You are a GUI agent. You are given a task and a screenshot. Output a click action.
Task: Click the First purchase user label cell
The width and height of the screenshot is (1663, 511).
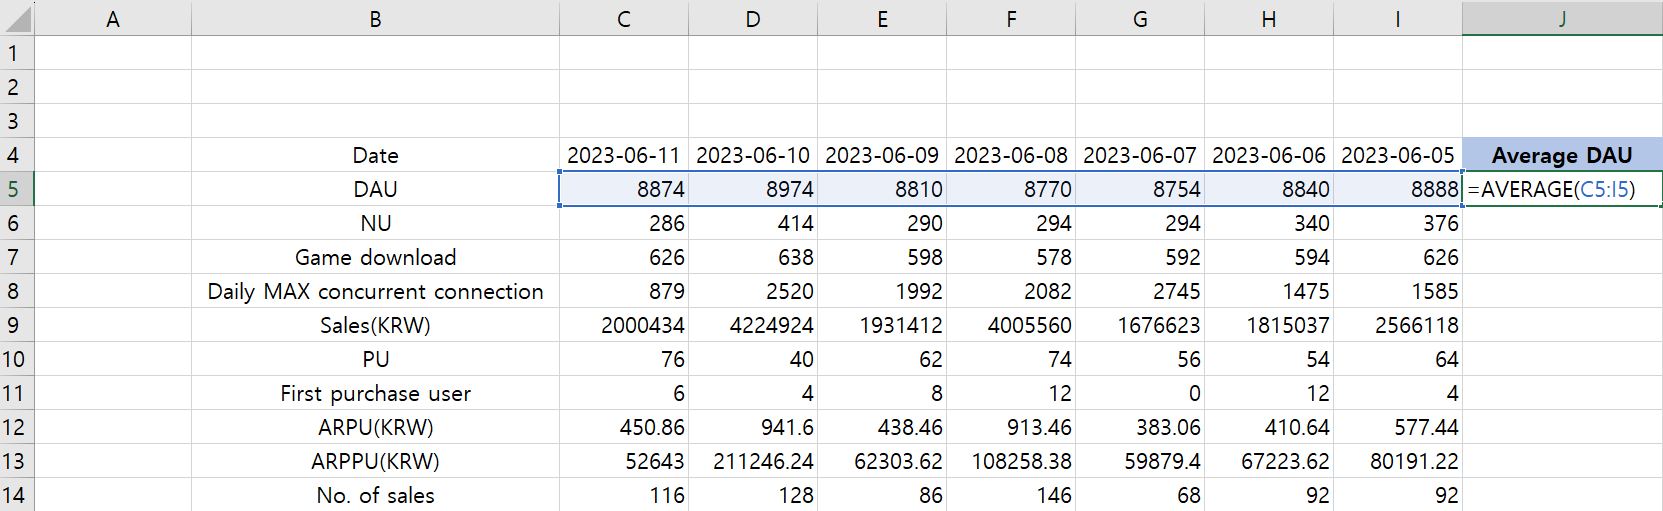(375, 393)
